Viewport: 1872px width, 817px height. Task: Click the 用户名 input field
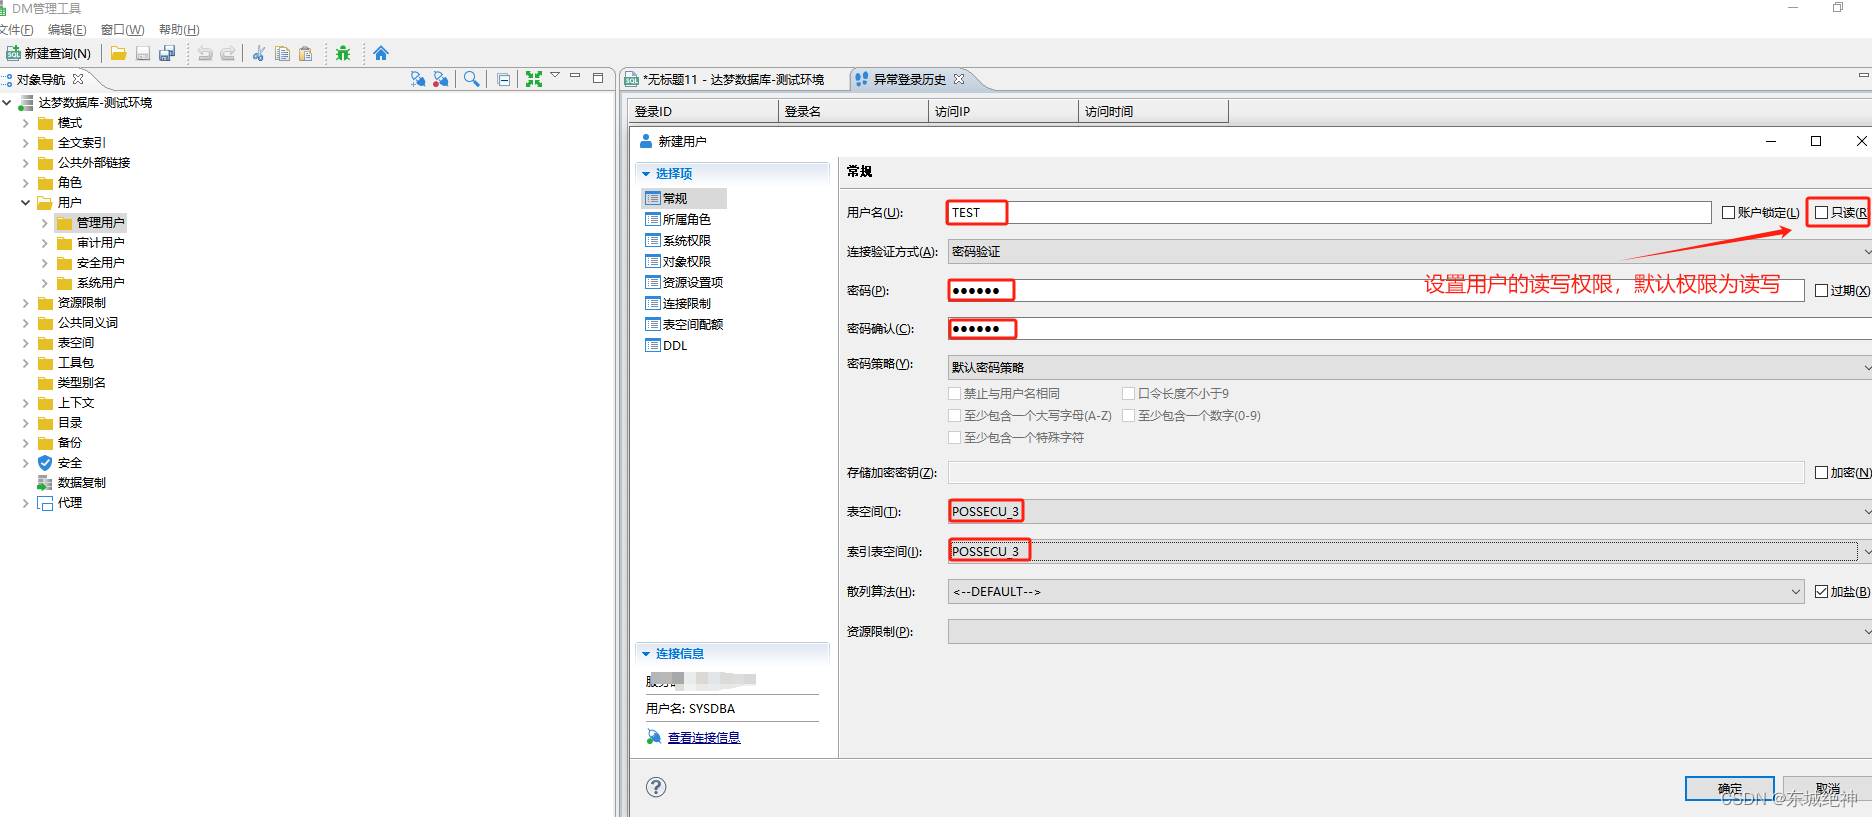(1329, 212)
